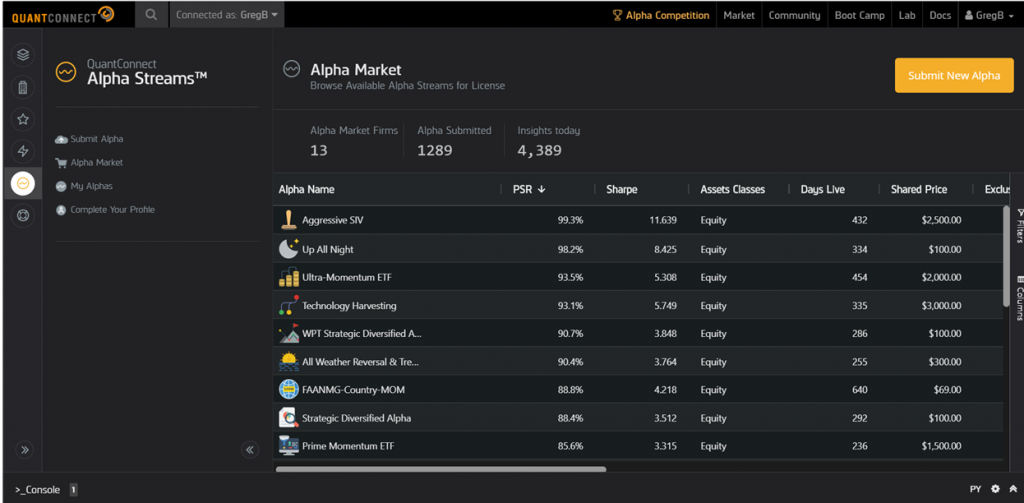1024x503 pixels.
Task: Open the Boot Camp menu item
Action: [859, 15]
